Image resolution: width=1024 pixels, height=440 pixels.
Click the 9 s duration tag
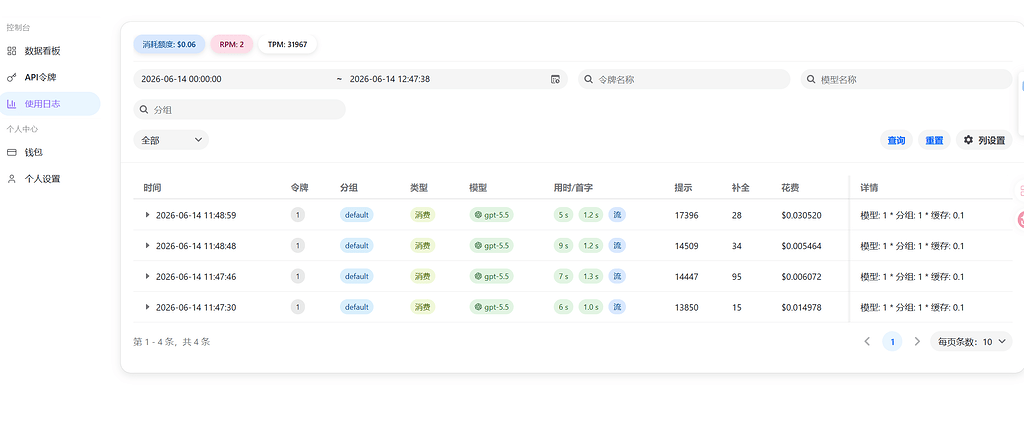(x=563, y=245)
